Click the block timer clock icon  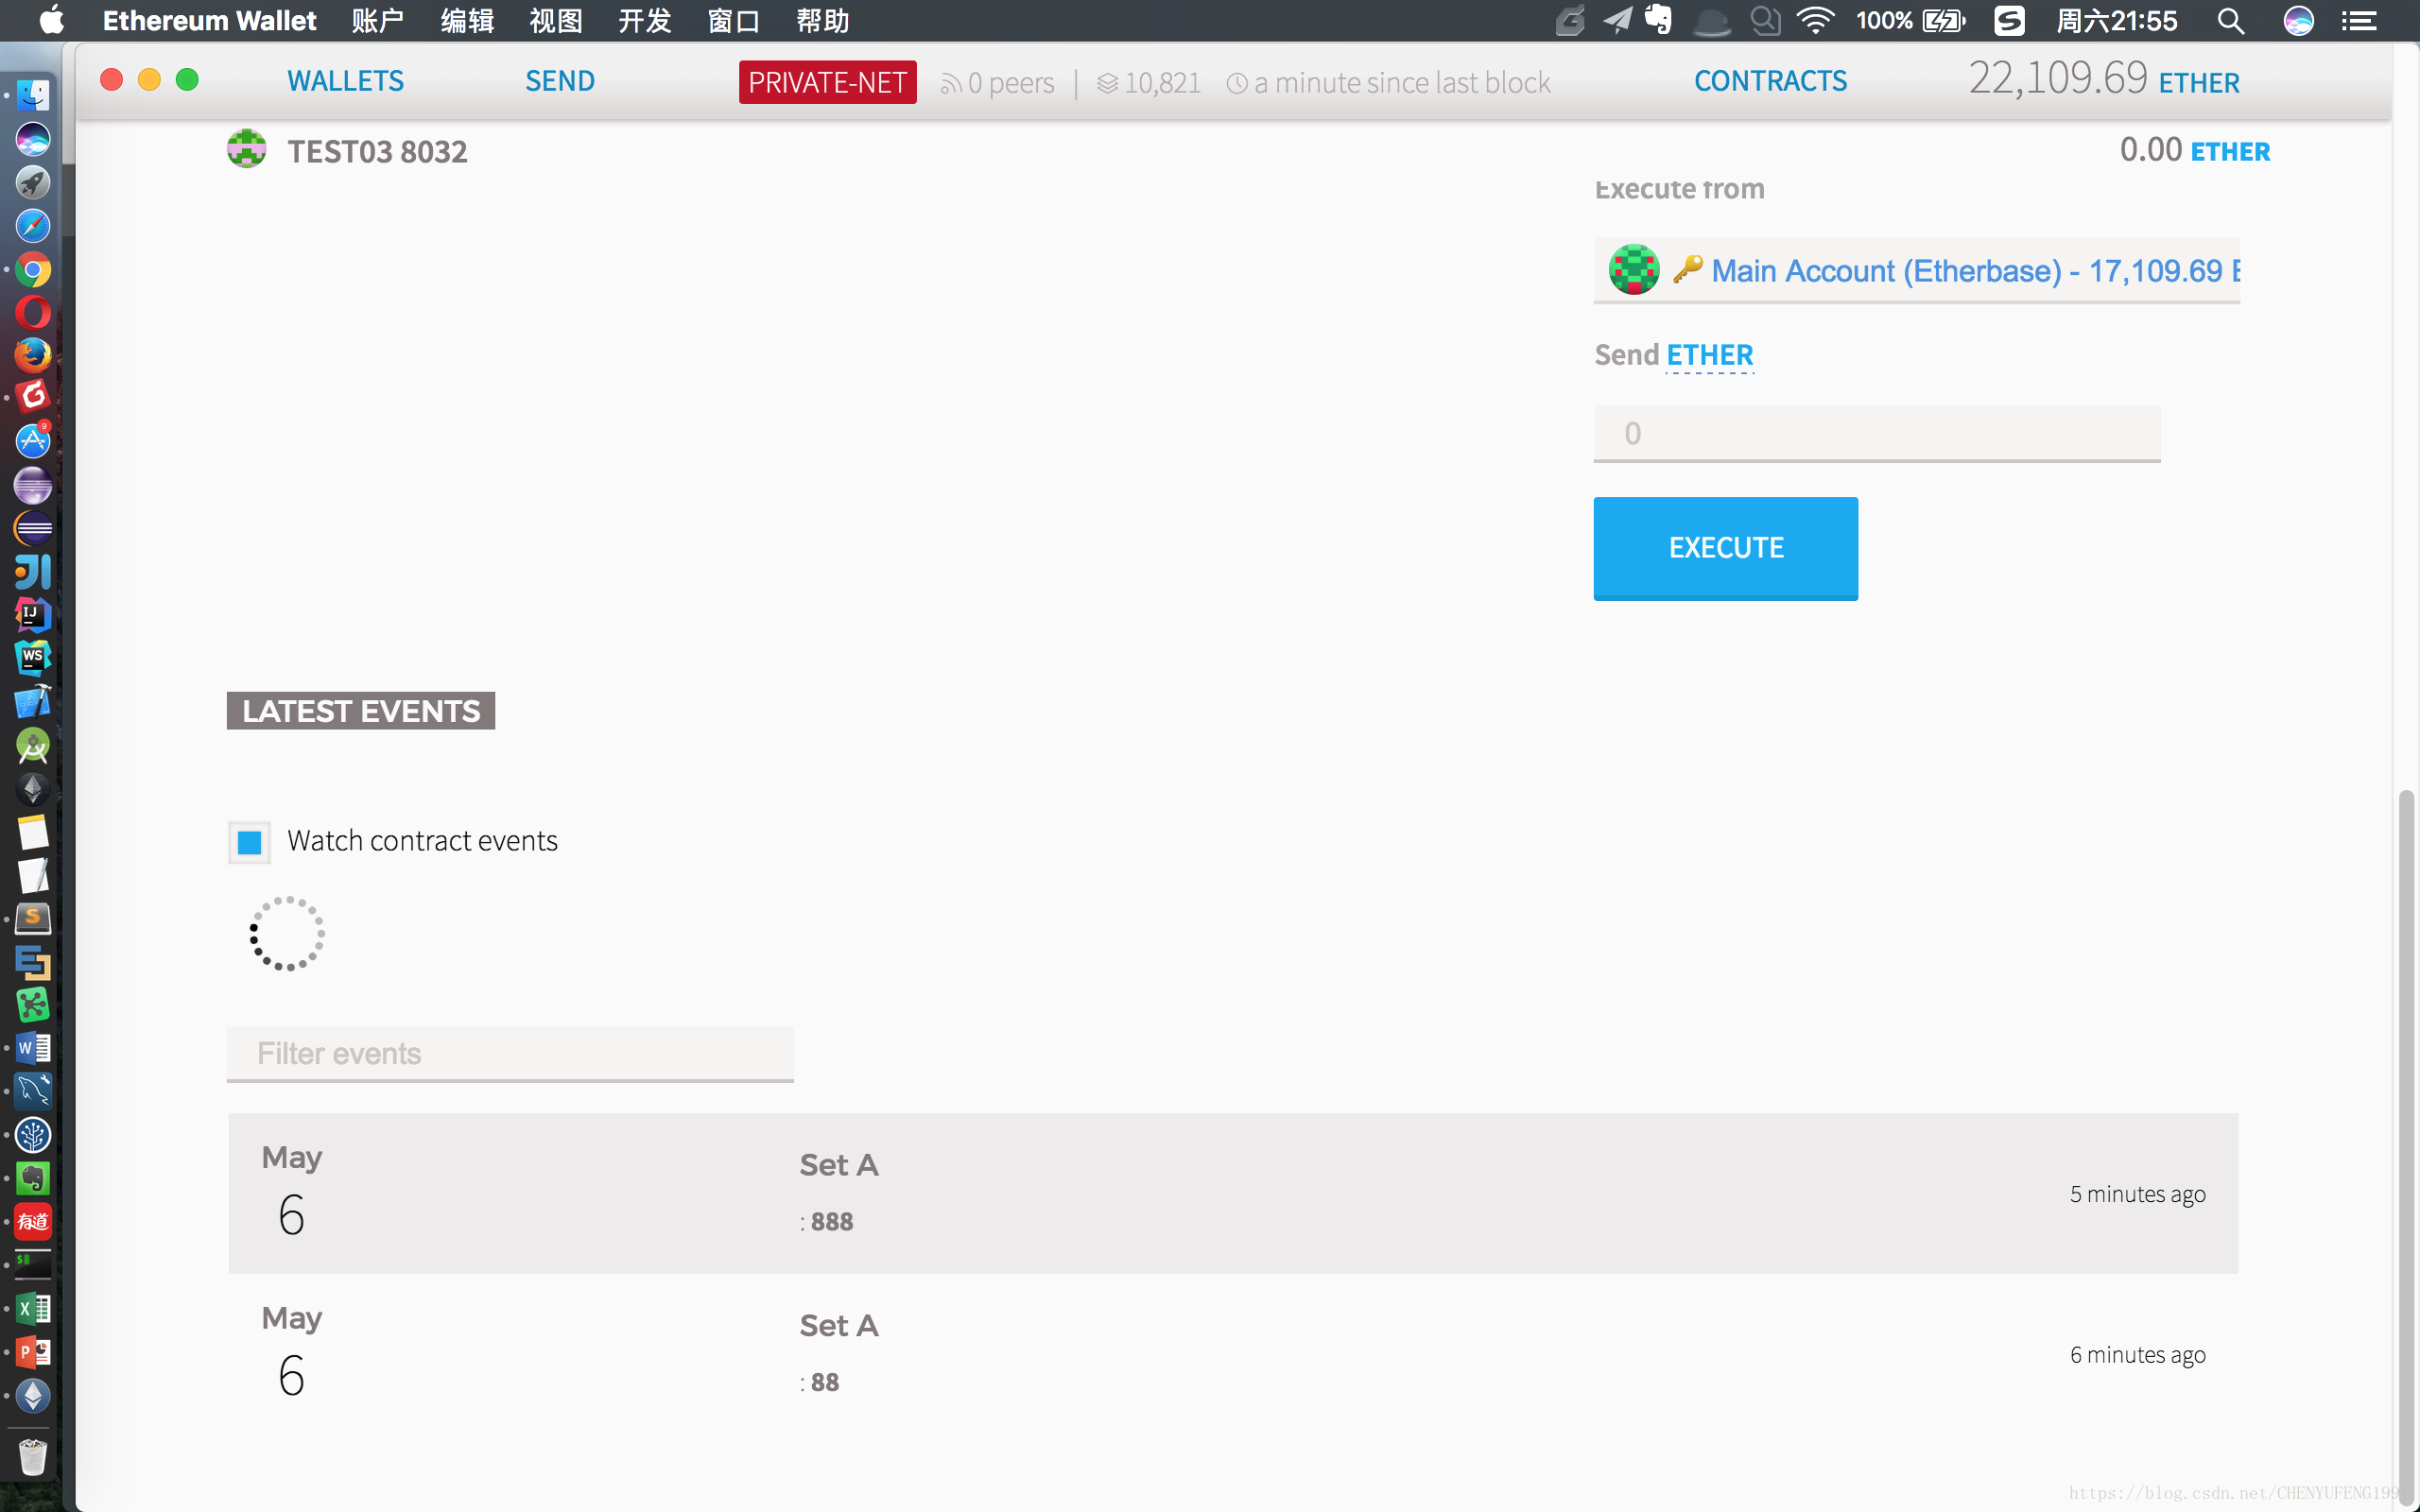click(1234, 82)
